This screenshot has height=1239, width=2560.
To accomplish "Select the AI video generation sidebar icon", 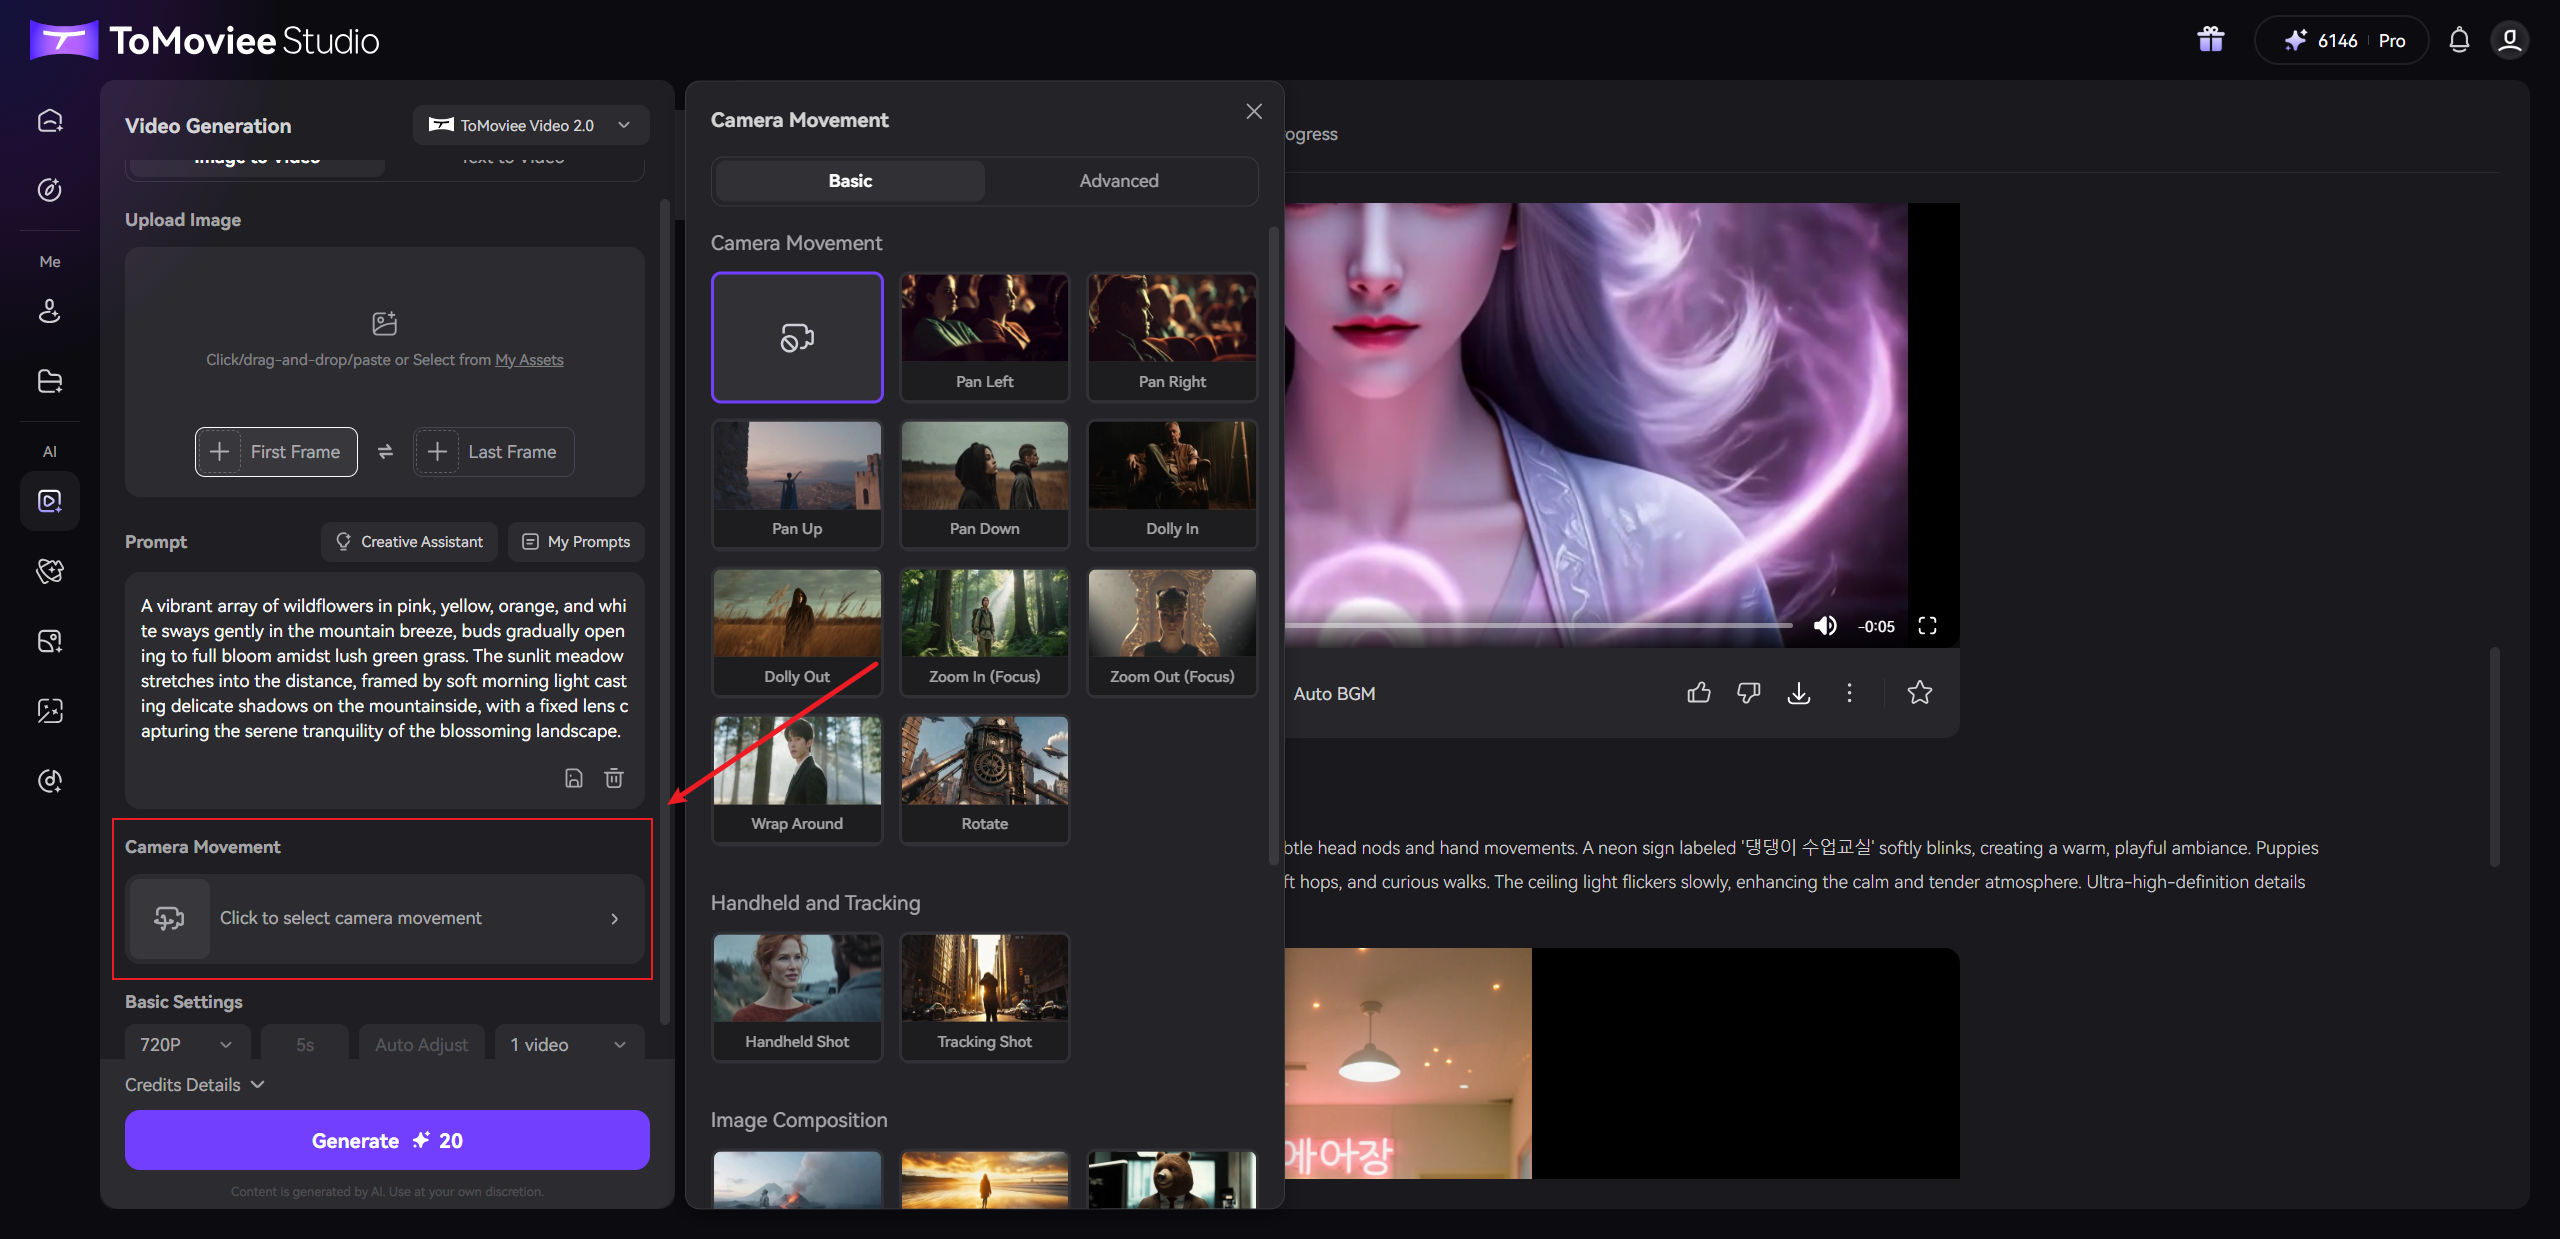I will pyautogui.click(x=50, y=501).
